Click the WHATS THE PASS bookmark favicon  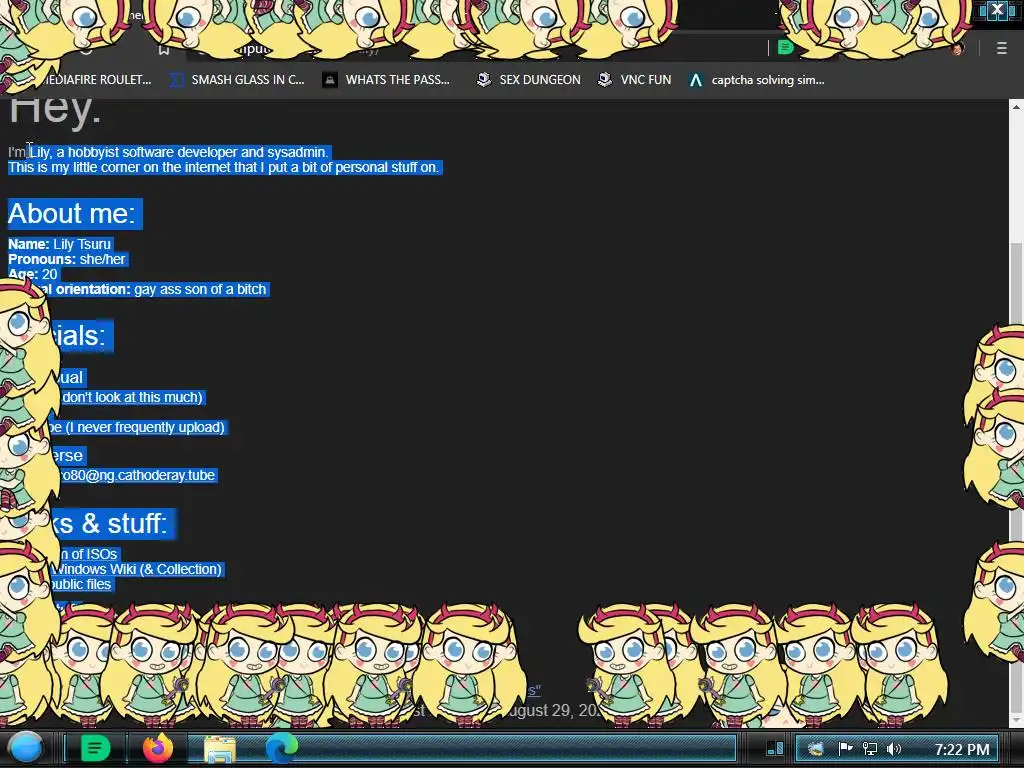(330, 80)
